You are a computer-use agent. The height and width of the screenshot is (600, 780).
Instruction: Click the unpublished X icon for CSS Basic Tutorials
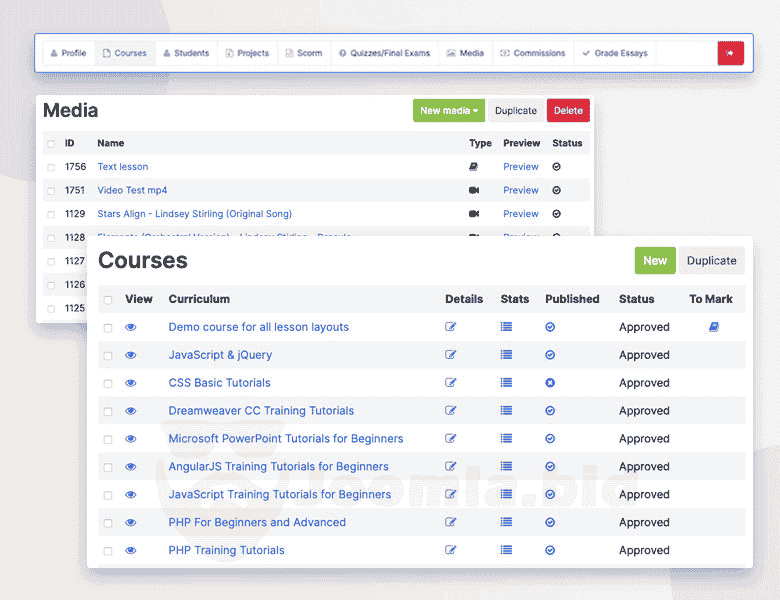tap(550, 383)
